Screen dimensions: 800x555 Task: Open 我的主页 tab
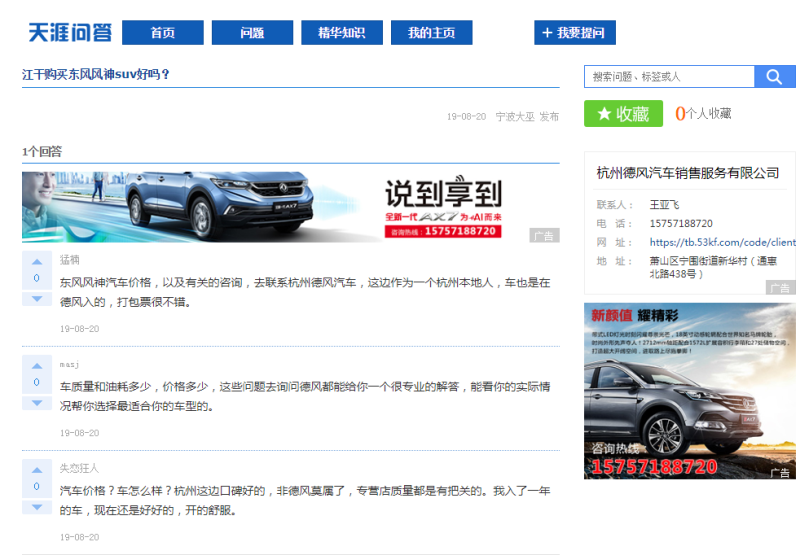(x=432, y=33)
